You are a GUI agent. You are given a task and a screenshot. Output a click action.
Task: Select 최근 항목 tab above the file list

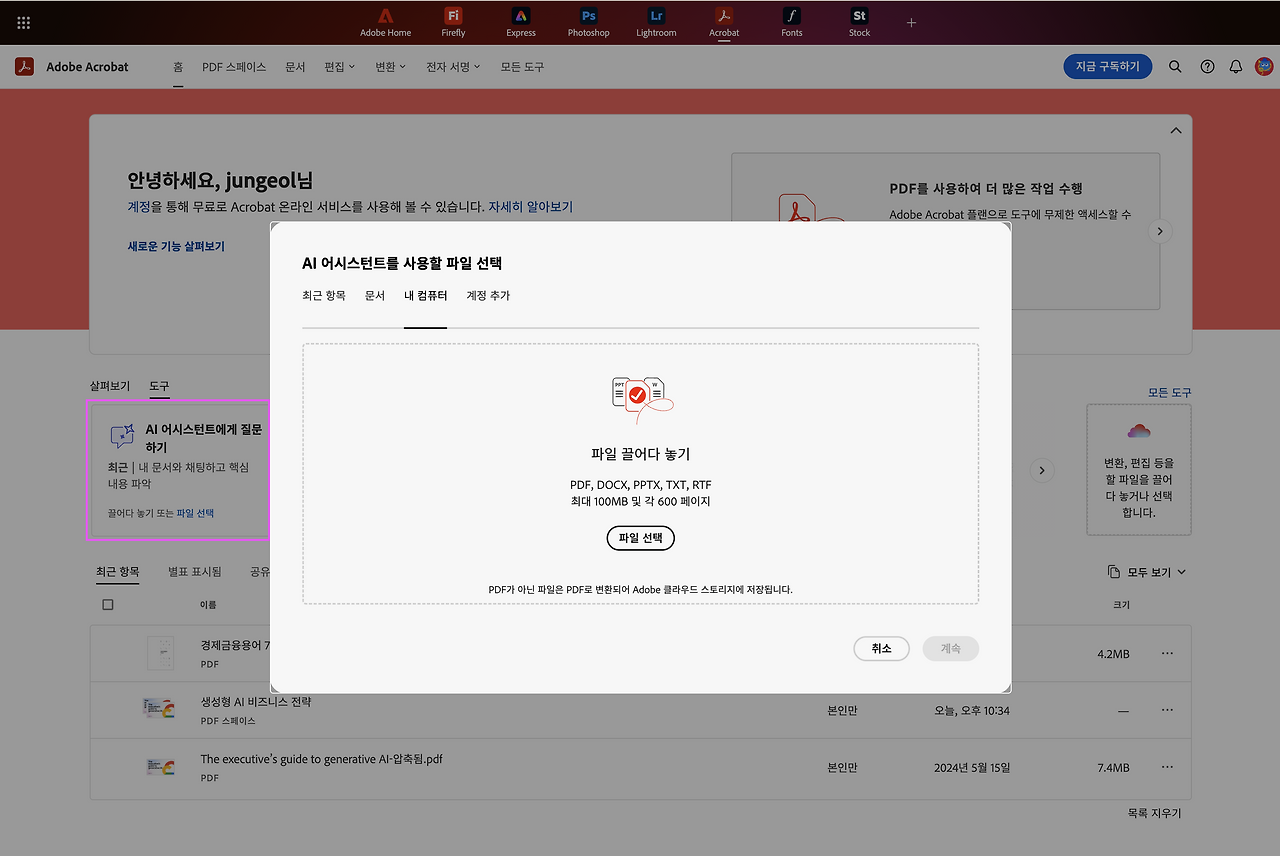tap(117, 572)
